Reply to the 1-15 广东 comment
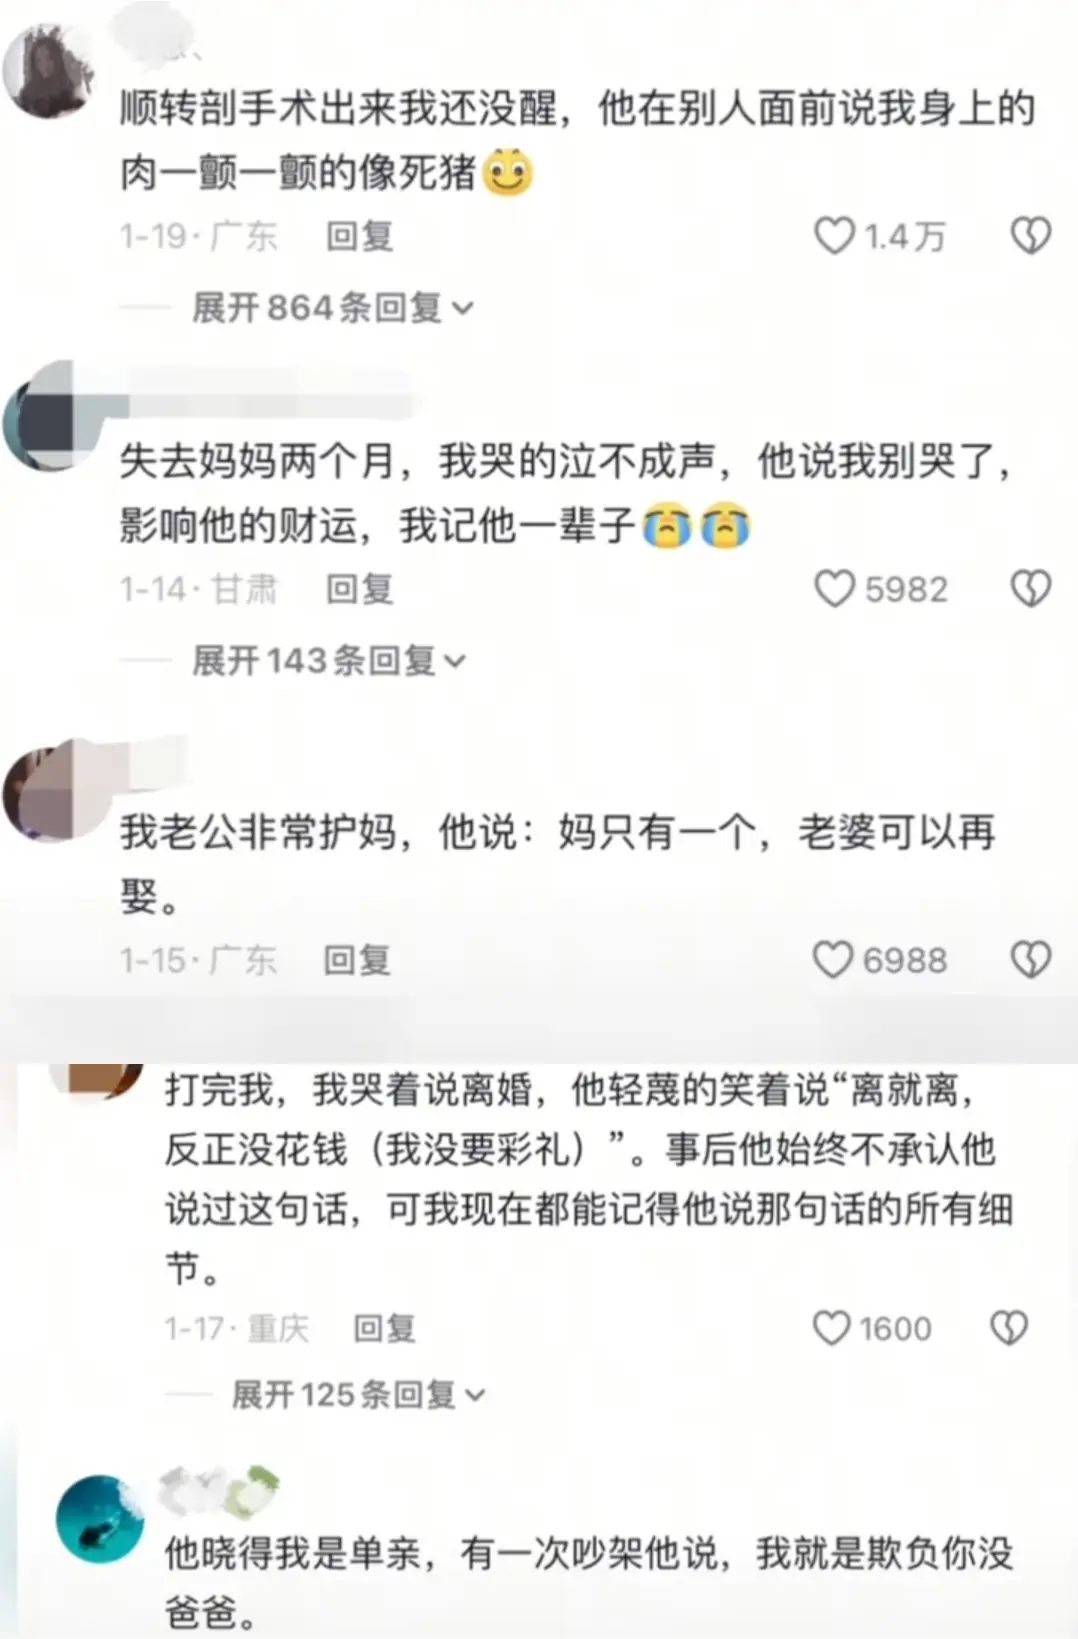Image resolution: width=1078 pixels, height=1639 pixels. [357, 961]
